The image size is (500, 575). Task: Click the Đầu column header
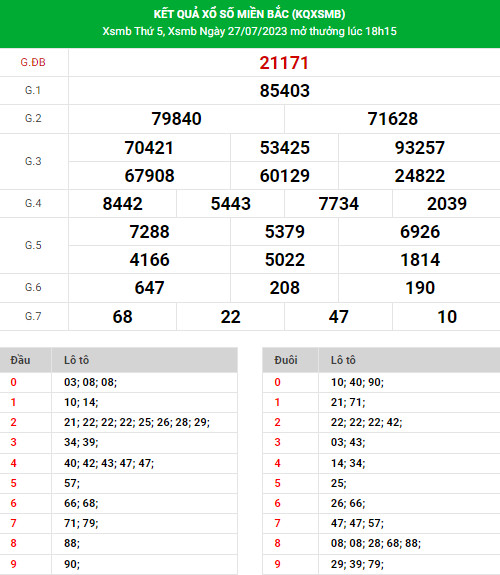click(21, 360)
